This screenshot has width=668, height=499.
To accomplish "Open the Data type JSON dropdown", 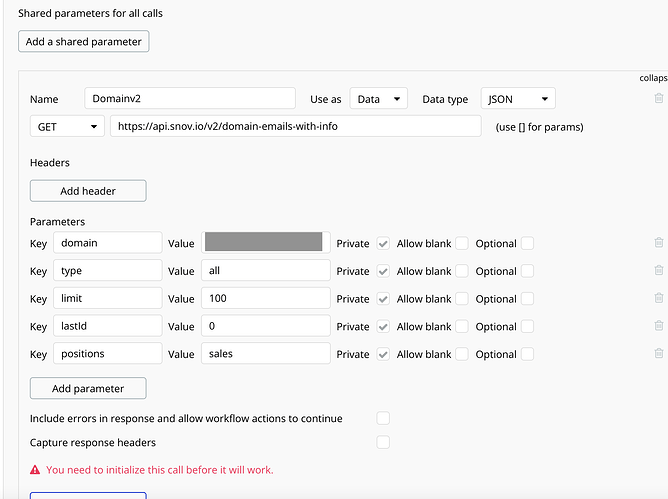I will point(518,99).
